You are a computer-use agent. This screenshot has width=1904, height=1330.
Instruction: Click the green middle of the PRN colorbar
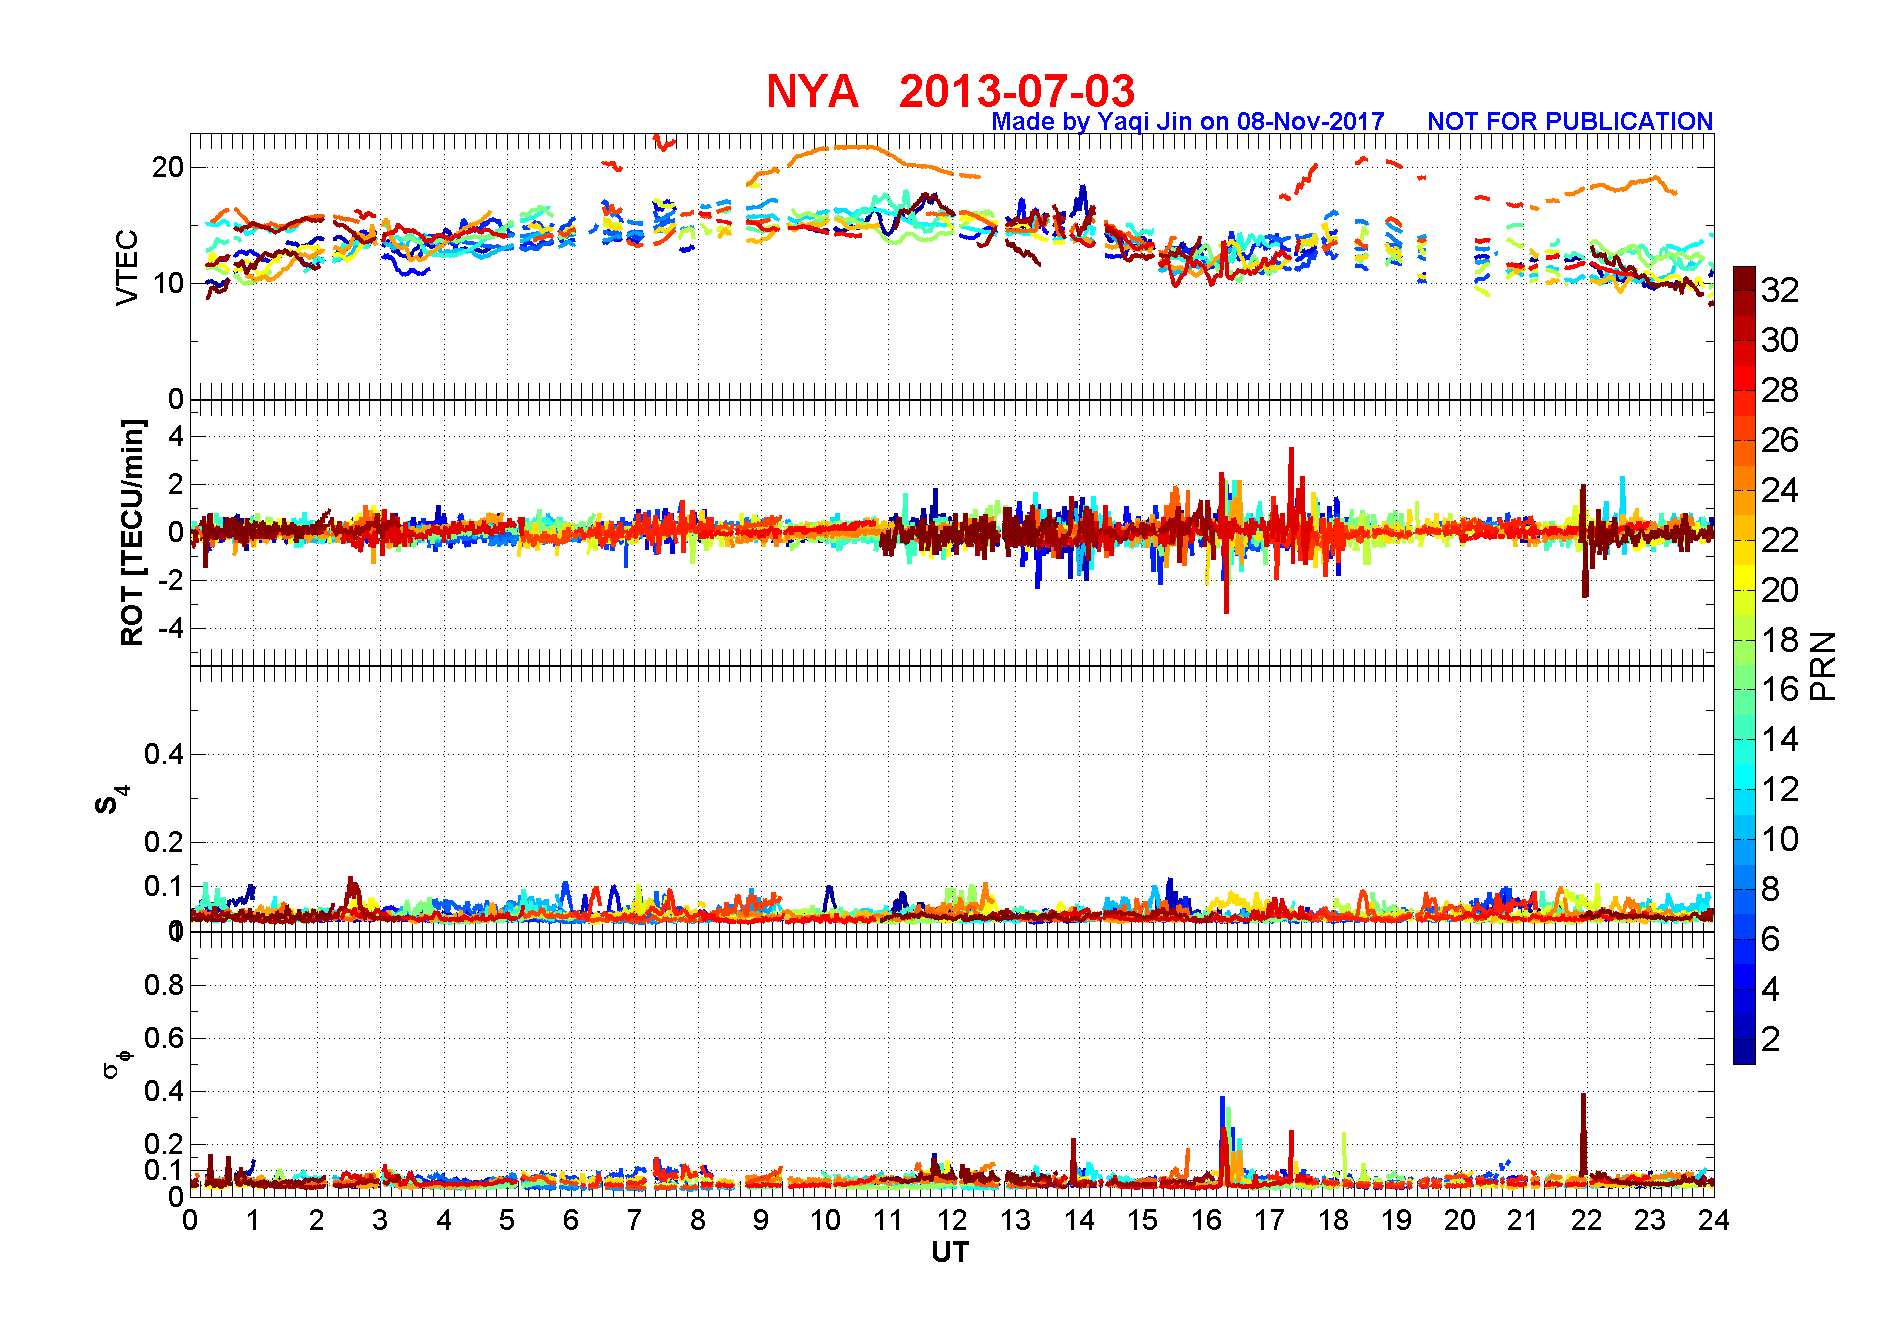(x=1744, y=665)
